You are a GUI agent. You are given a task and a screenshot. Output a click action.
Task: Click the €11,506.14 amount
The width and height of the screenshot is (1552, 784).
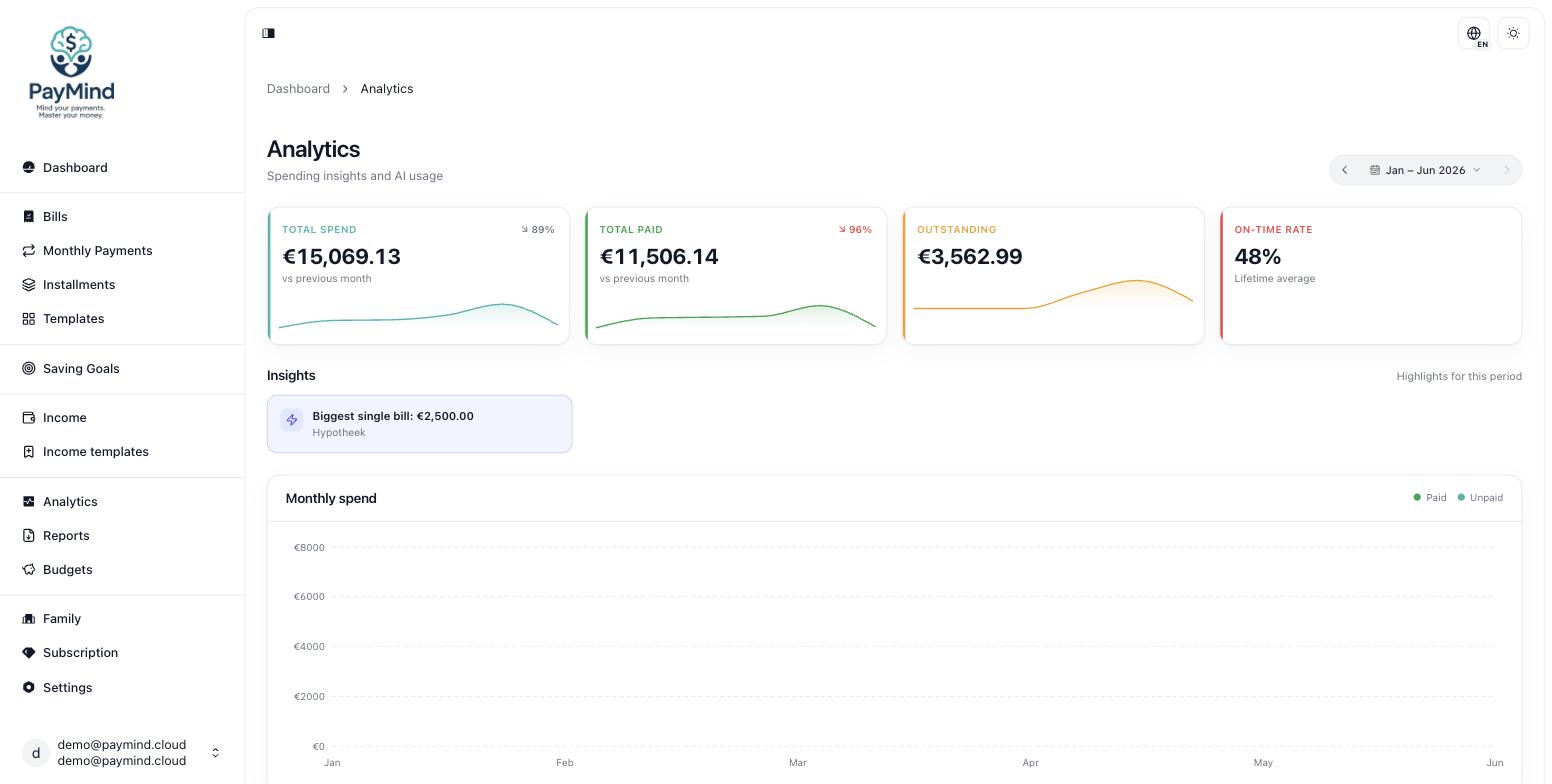(x=659, y=257)
